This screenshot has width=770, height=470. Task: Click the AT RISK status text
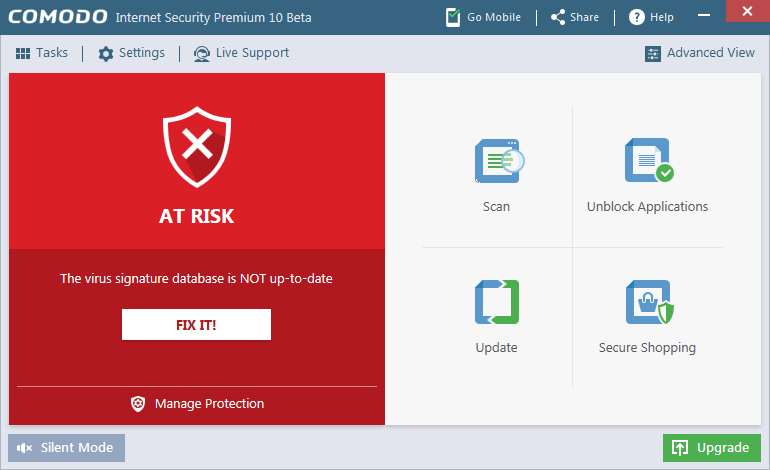click(x=196, y=217)
